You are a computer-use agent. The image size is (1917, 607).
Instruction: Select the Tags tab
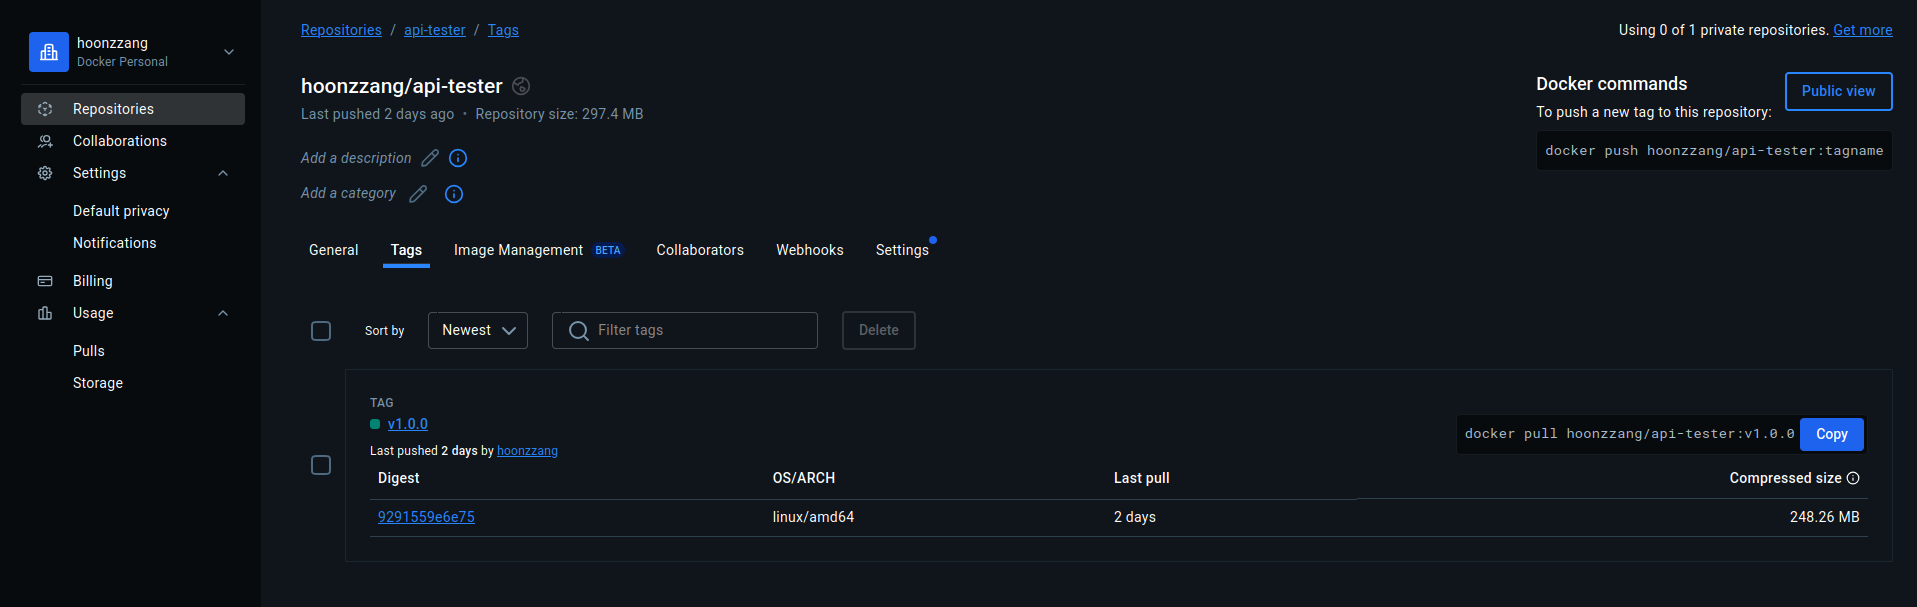406,250
